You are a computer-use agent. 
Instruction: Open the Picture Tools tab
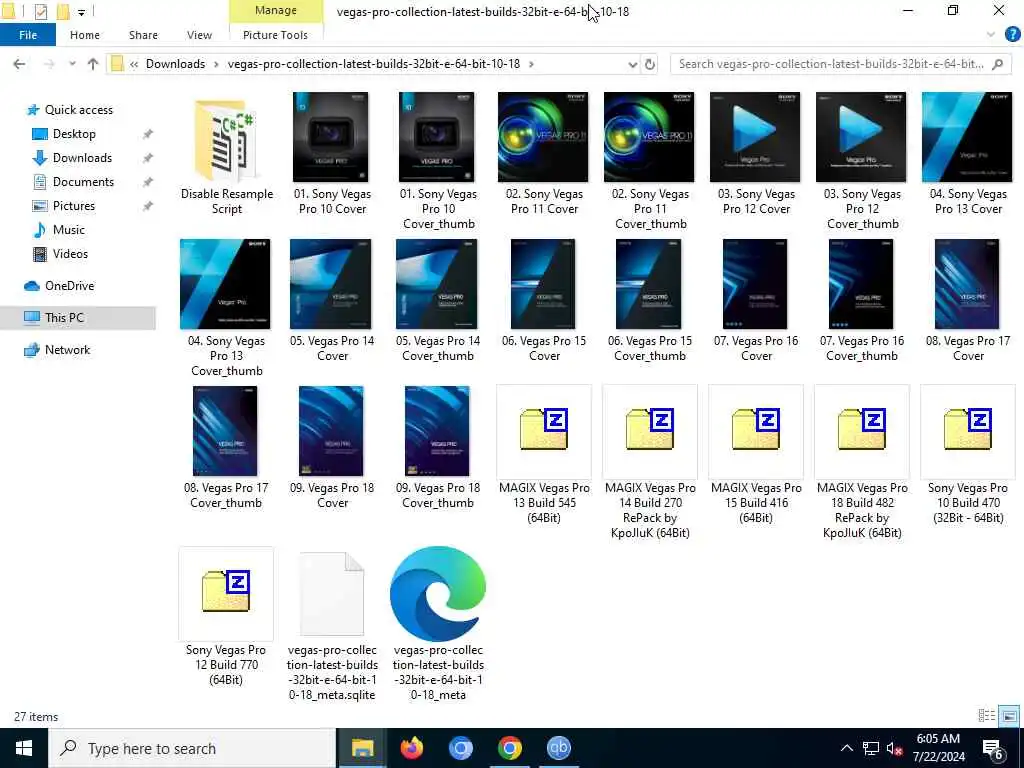pyautogui.click(x=275, y=35)
